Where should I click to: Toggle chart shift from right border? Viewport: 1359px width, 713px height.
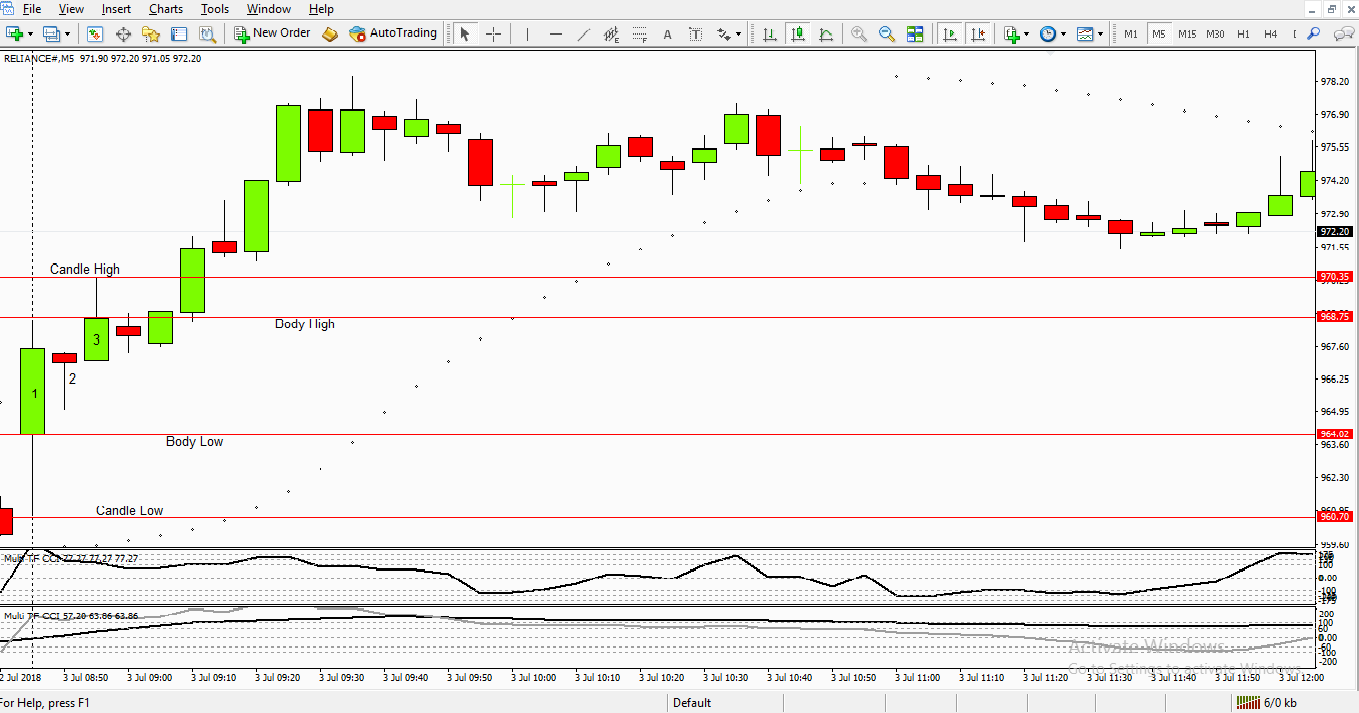(x=978, y=34)
